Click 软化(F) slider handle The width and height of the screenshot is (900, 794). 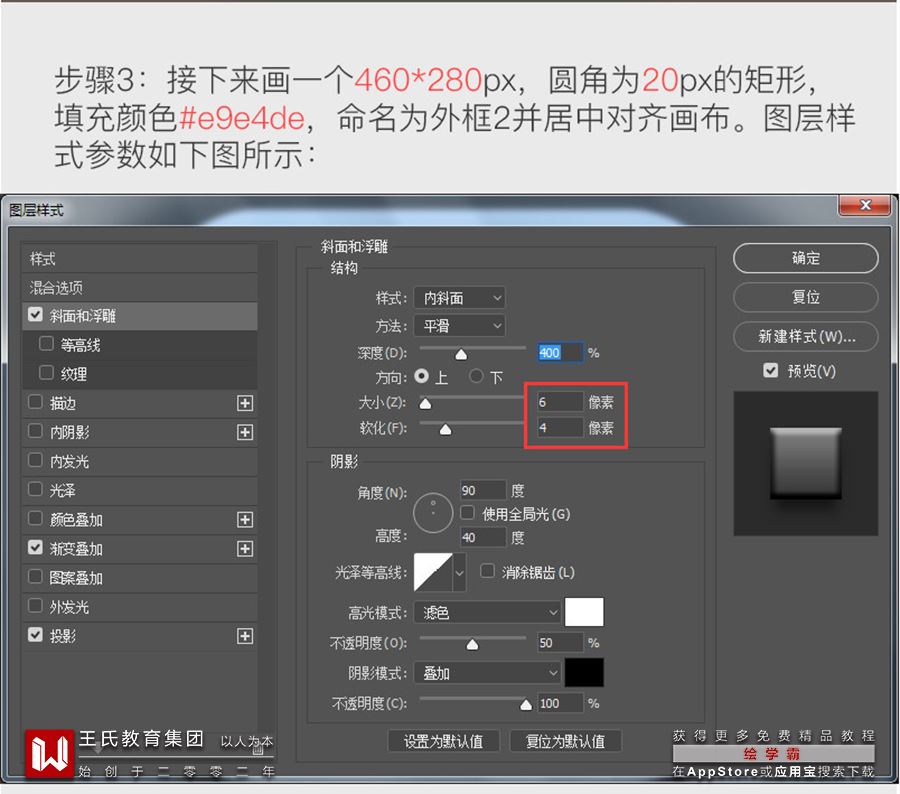pos(445,429)
